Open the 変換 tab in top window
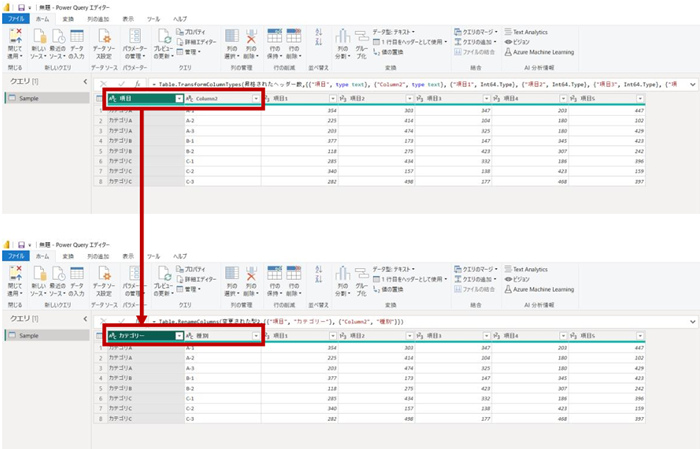The image size is (700, 449). point(67,18)
